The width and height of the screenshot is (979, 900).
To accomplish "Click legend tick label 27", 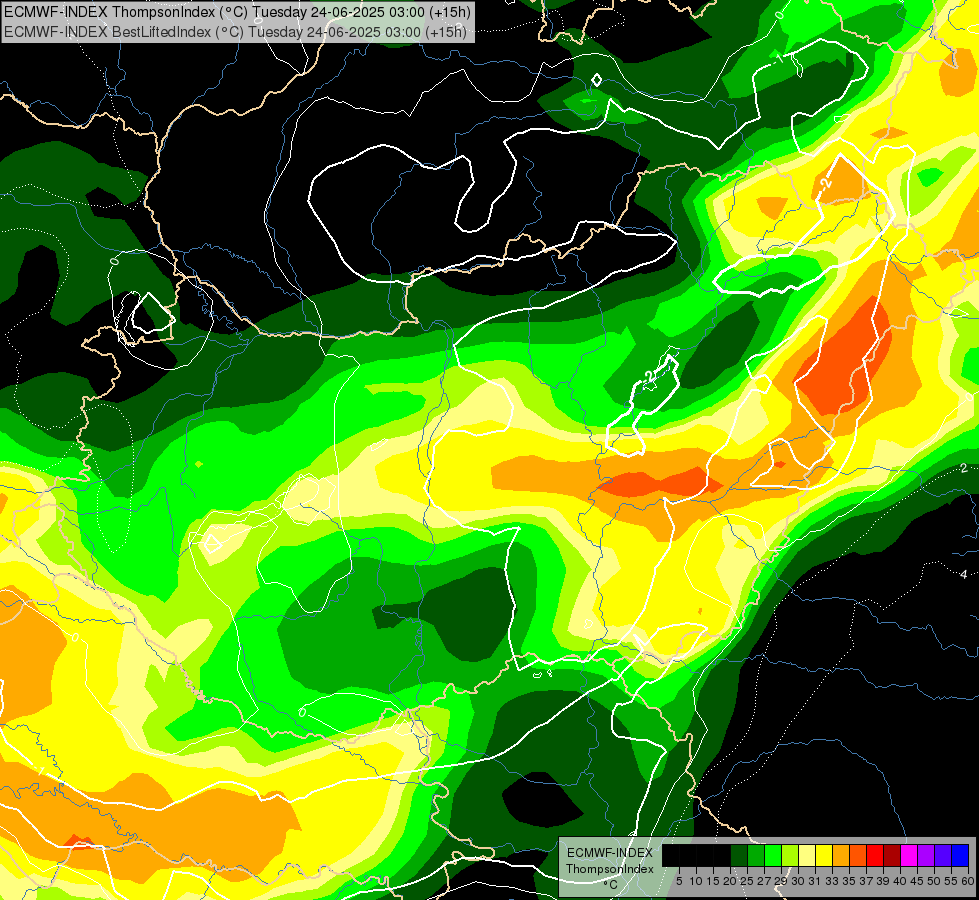I will pos(765,881).
